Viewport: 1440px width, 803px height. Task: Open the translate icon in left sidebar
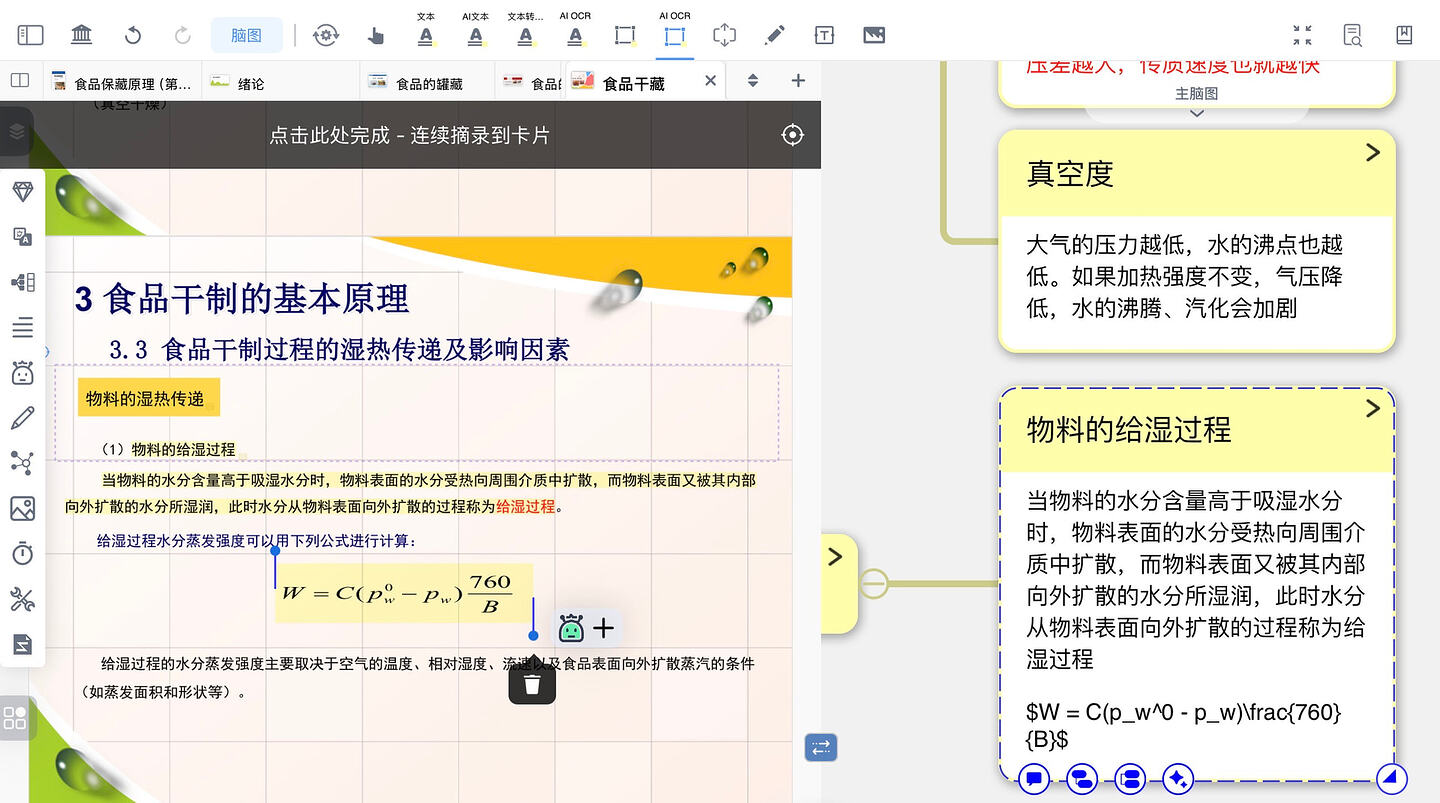pos(22,237)
